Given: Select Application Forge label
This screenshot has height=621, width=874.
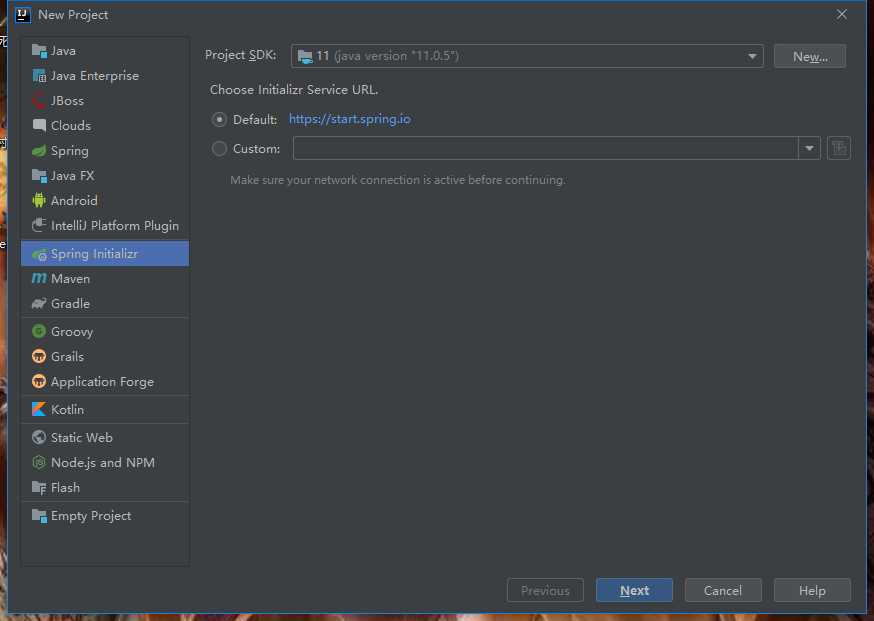Looking at the screenshot, I should tap(103, 382).
